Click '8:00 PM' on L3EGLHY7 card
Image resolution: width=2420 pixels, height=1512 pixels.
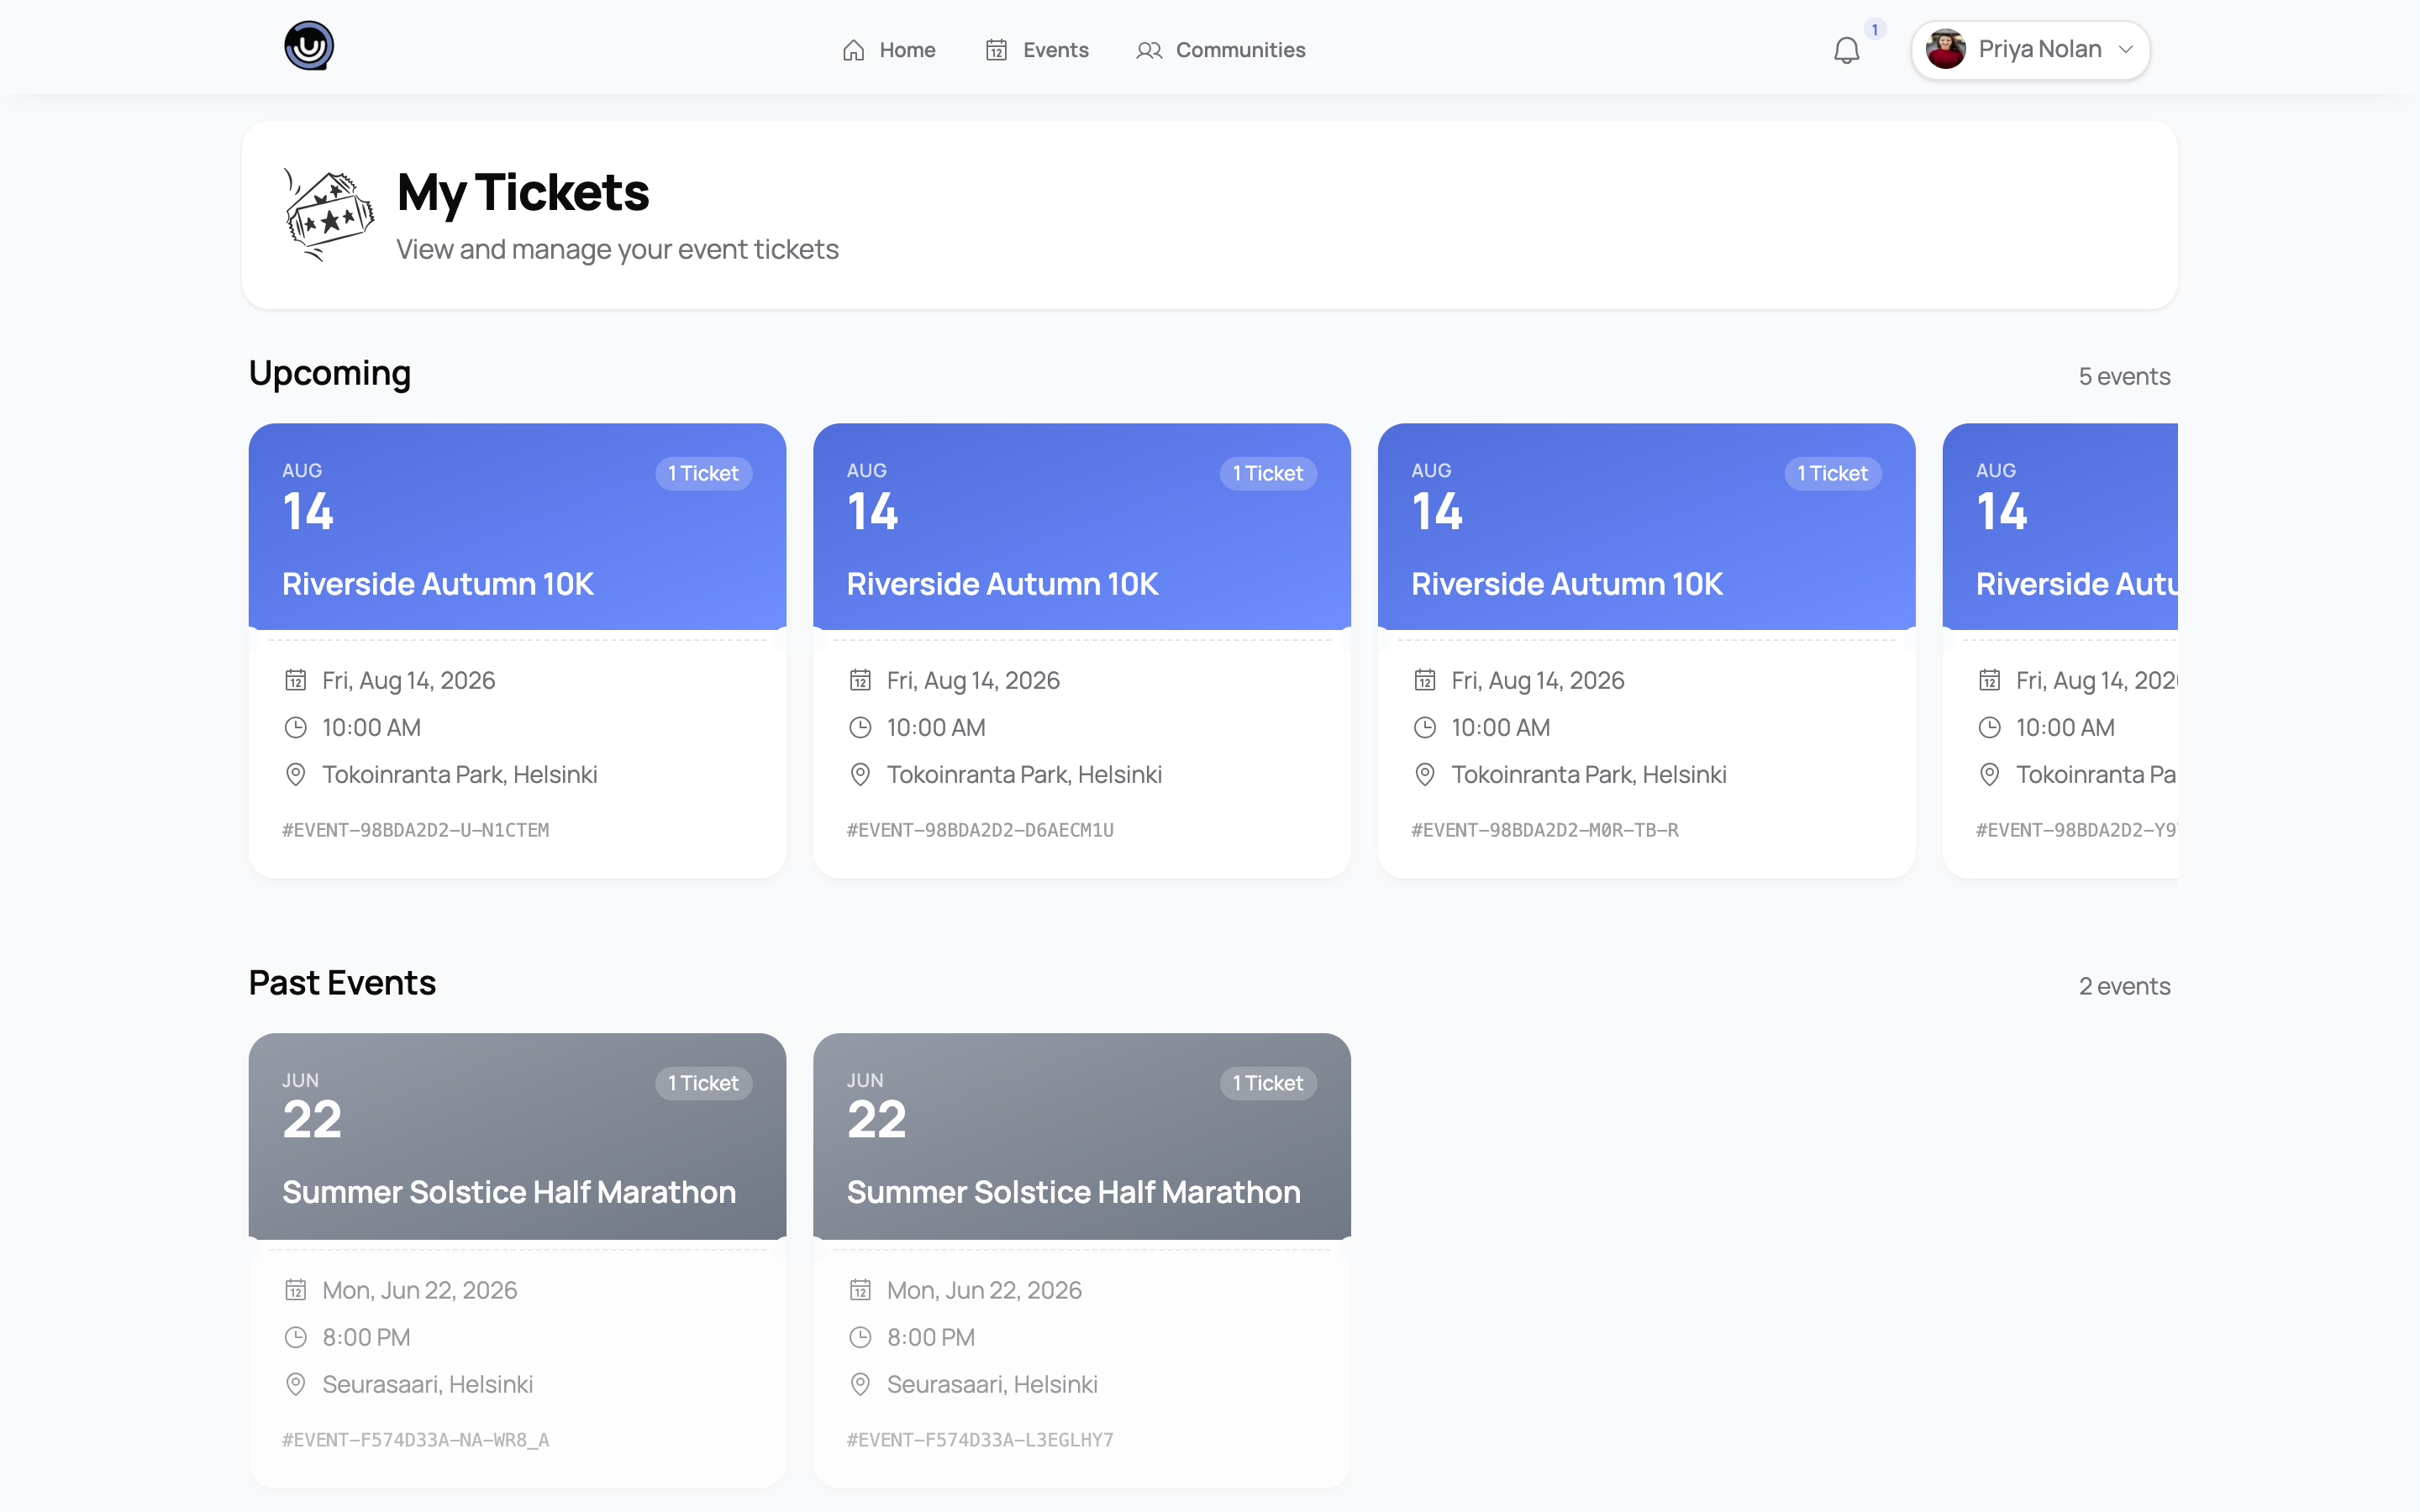click(x=931, y=1338)
